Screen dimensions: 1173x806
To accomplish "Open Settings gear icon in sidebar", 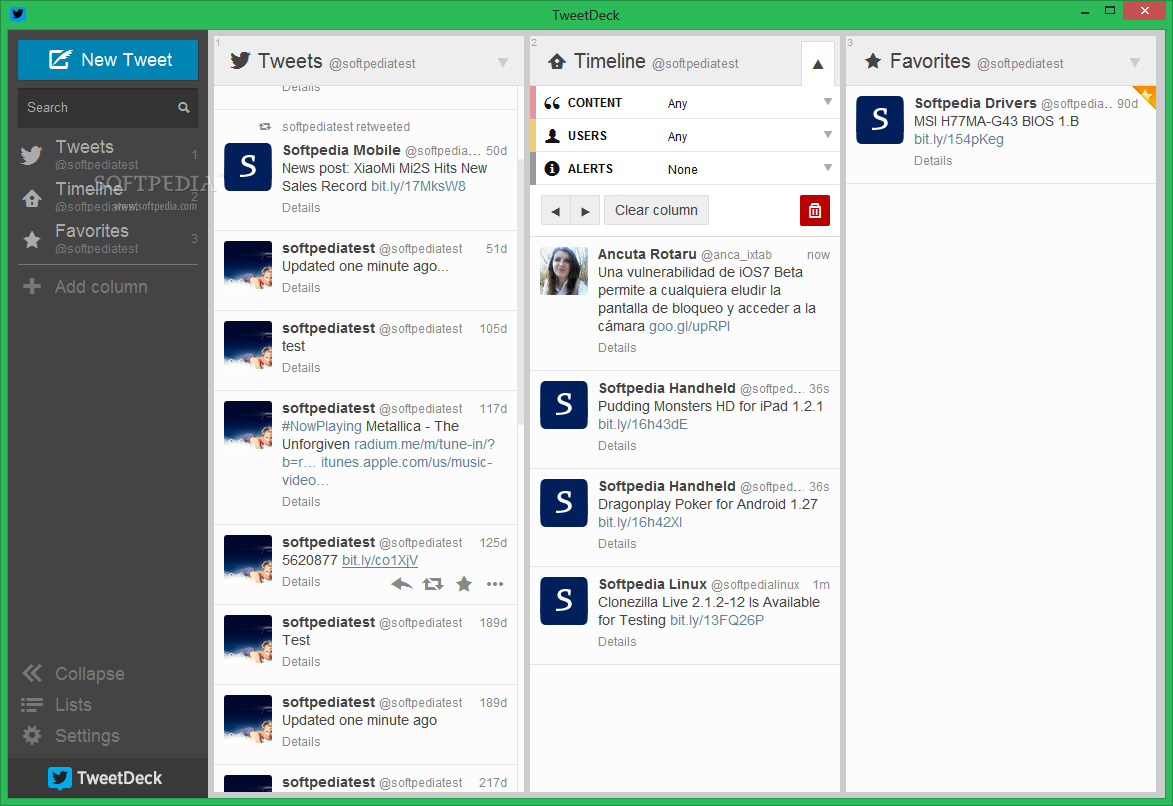I will coord(32,736).
